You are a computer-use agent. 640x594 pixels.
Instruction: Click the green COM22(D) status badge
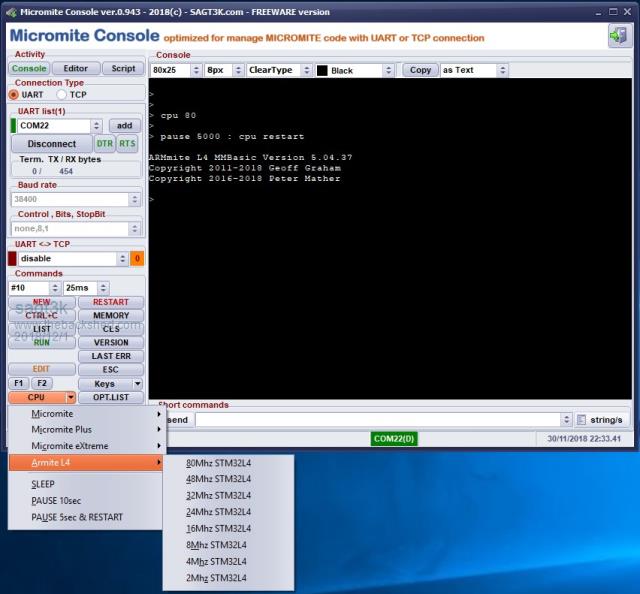tap(394, 438)
